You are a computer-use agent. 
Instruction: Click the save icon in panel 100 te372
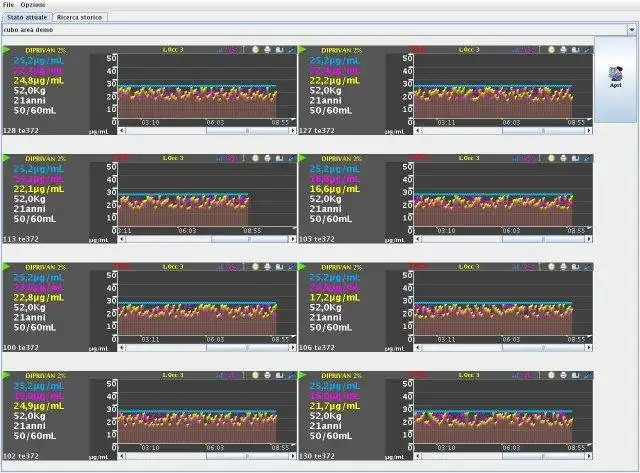[x=279, y=267]
